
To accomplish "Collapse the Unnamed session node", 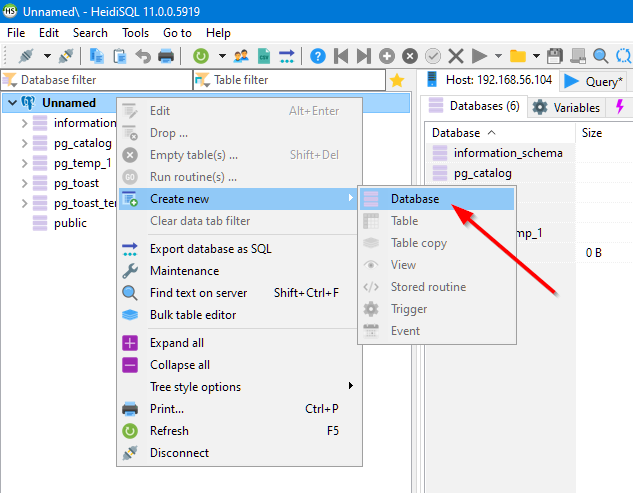I will tap(11, 103).
